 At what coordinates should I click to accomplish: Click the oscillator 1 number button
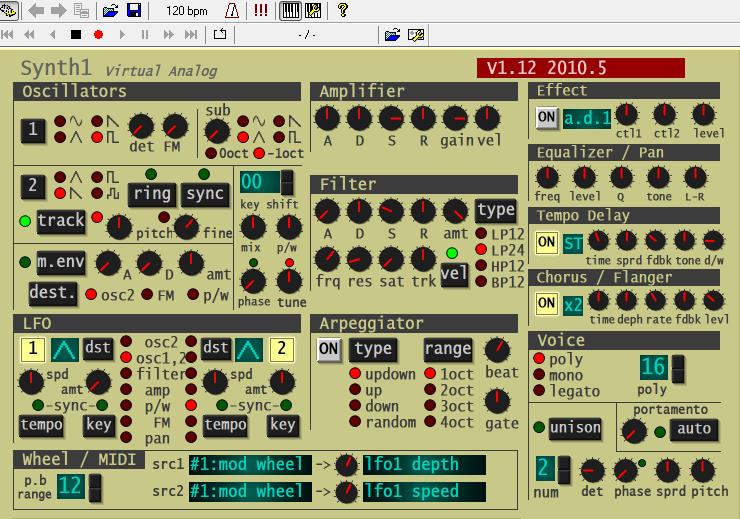(x=33, y=130)
